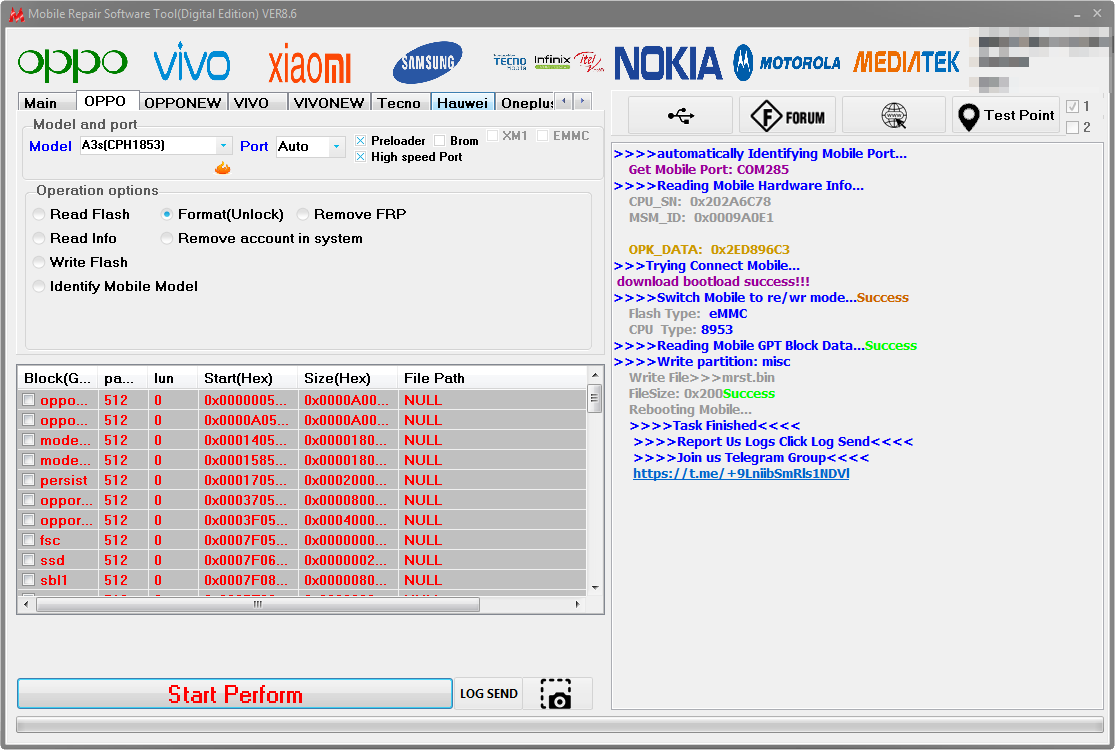Viewport: 1115px width, 750px height.
Task: Click the Infinix brand logo
Action: tap(553, 61)
